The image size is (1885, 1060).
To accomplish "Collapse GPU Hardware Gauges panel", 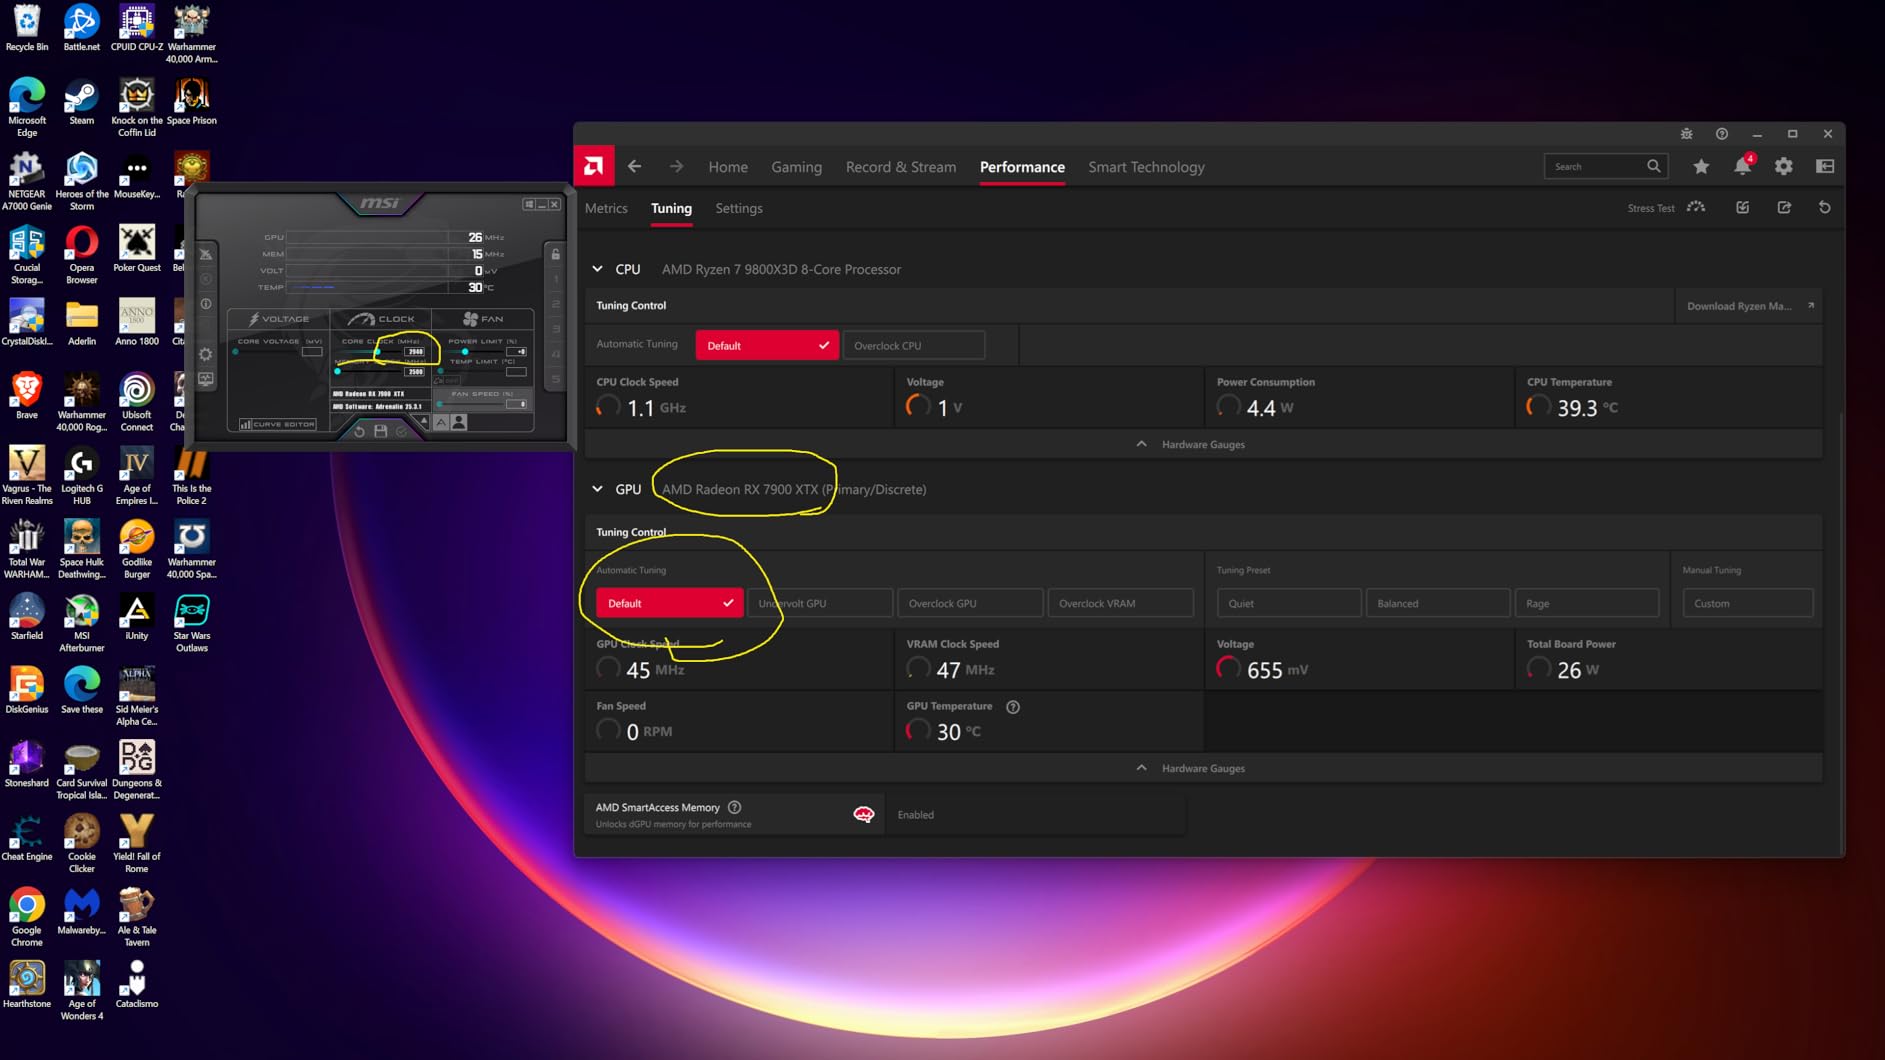I will 1203,768.
